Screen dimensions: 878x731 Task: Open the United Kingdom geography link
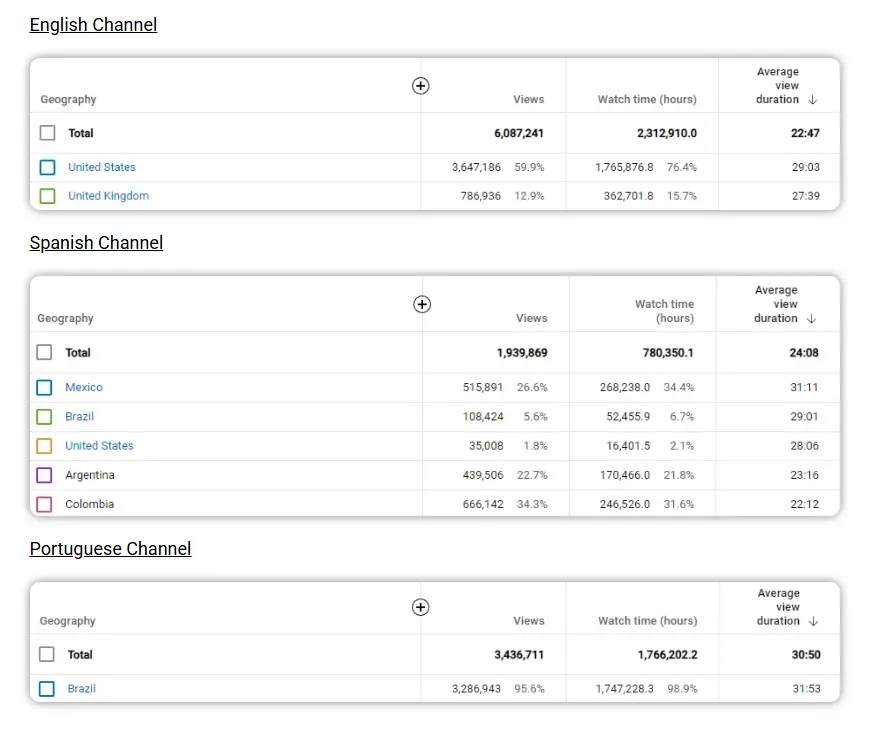tap(107, 196)
